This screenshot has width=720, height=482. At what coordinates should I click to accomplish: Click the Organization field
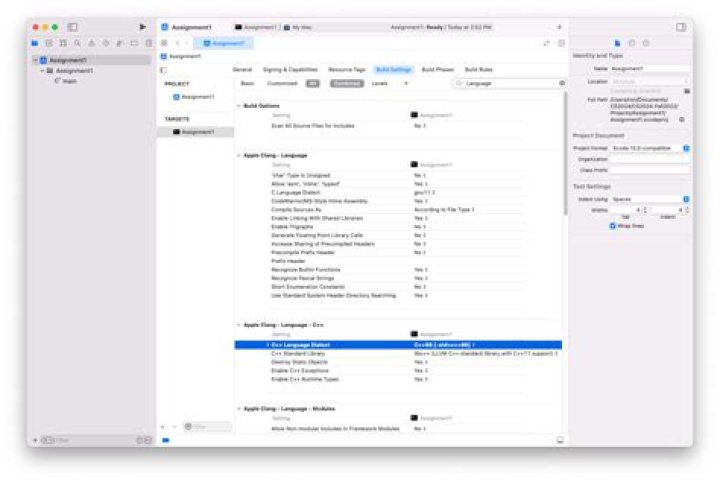pos(650,159)
